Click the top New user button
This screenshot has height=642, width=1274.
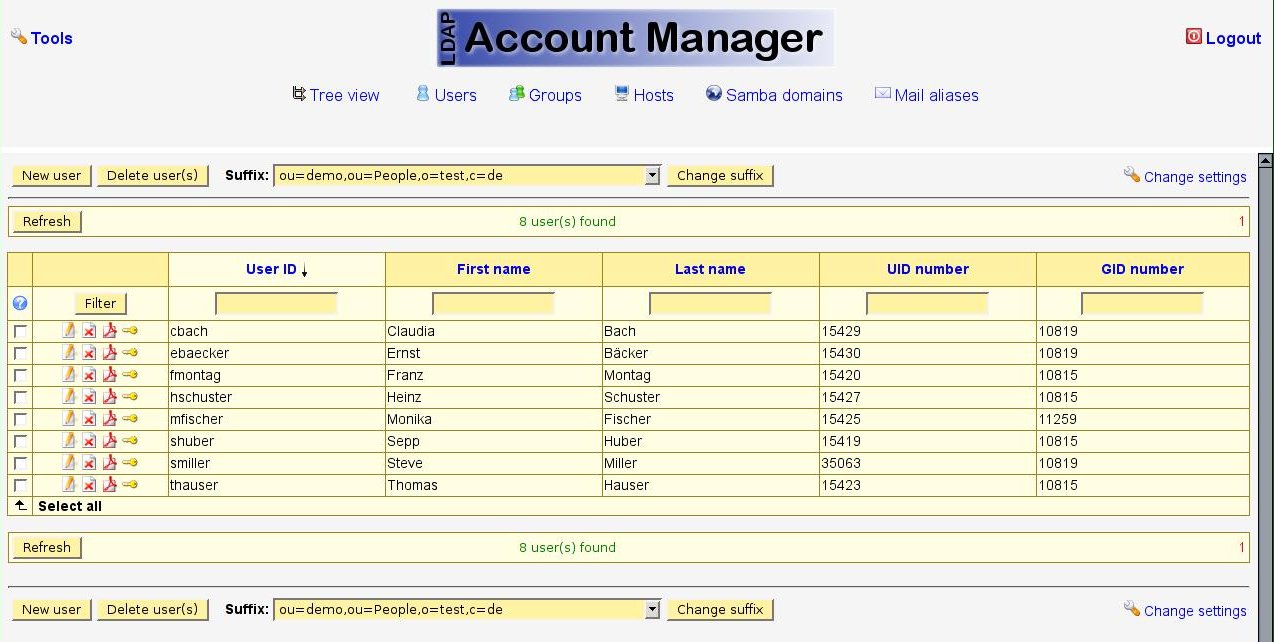(x=51, y=176)
